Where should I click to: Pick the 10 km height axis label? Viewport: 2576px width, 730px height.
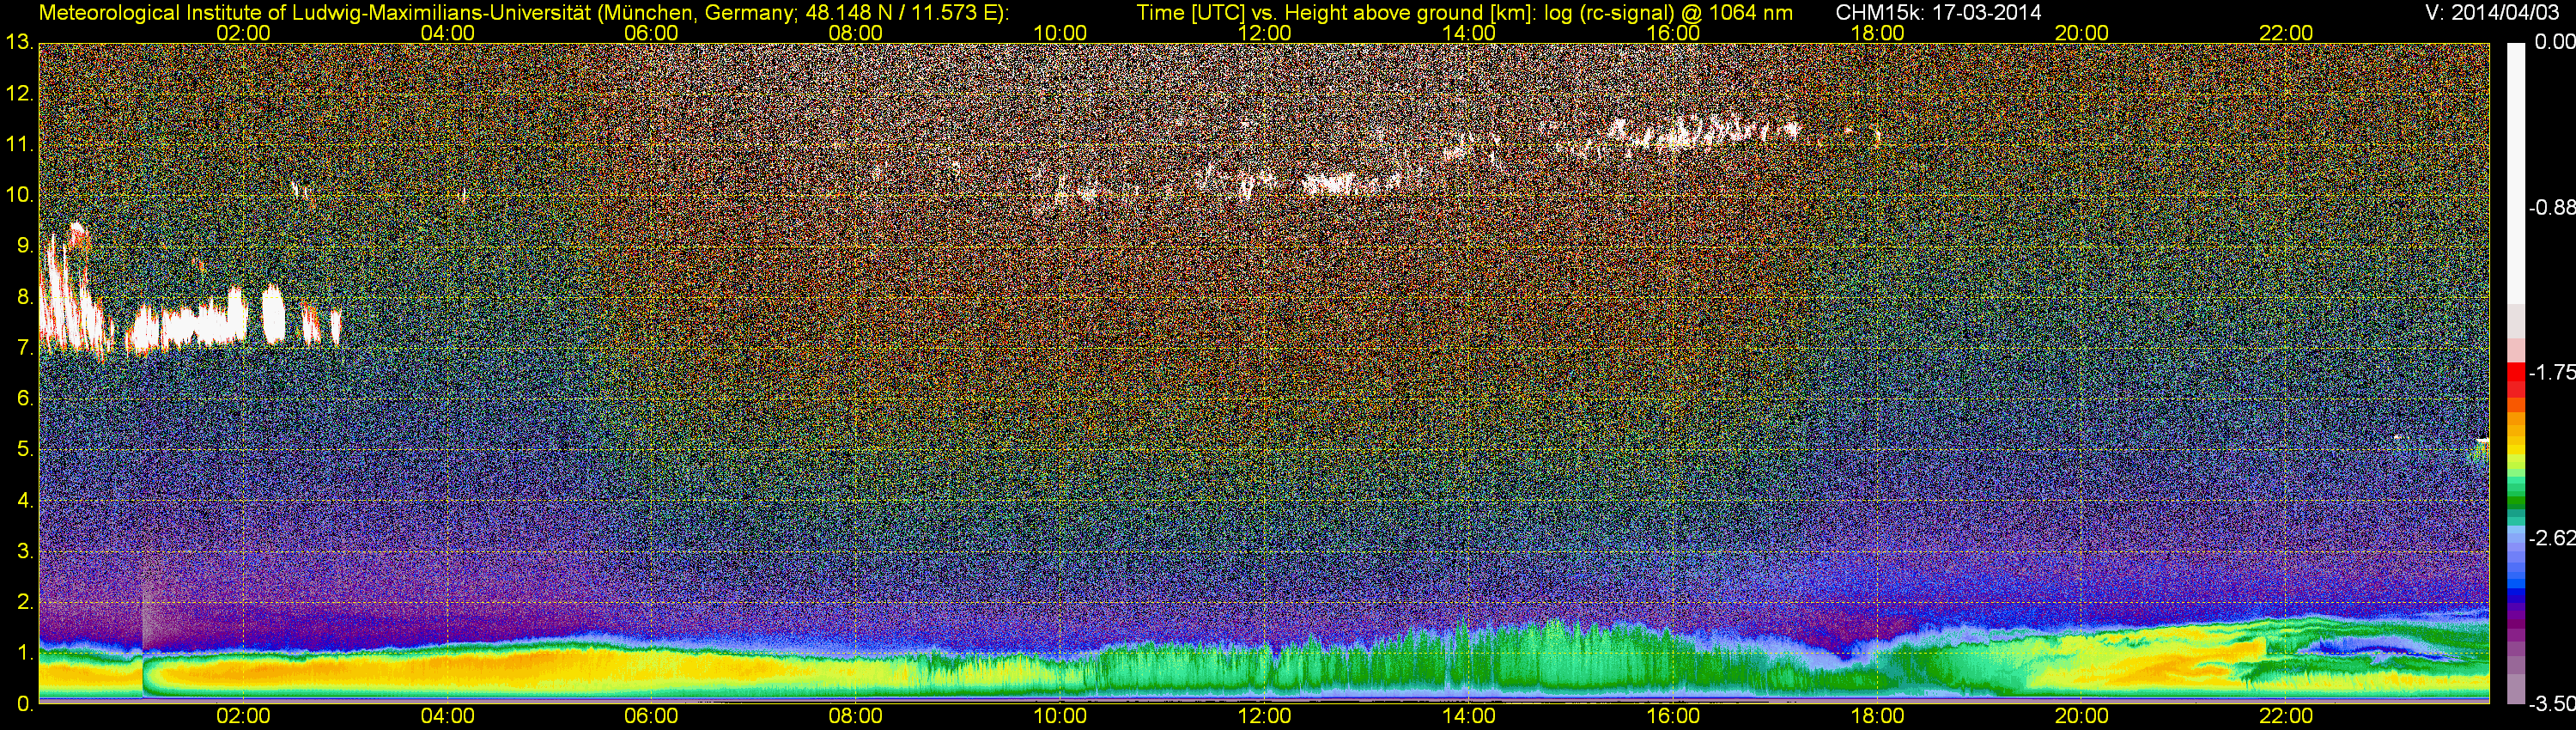point(19,195)
